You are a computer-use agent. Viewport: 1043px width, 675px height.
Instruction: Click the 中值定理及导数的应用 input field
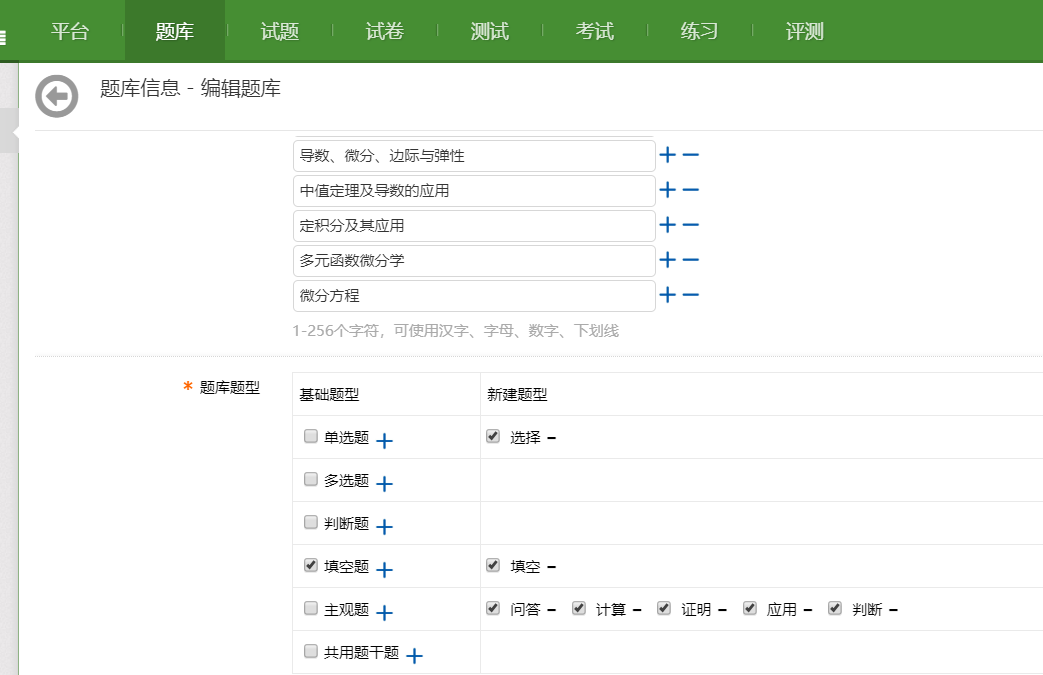(x=474, y=191)
